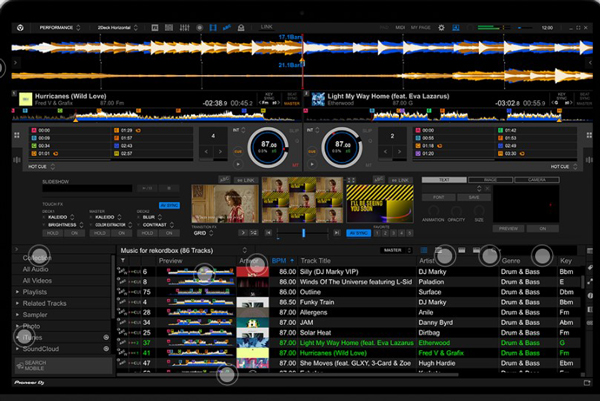Adjust the video crossfader slider
The height and width of the screenshot is (401, 600).
303,233
